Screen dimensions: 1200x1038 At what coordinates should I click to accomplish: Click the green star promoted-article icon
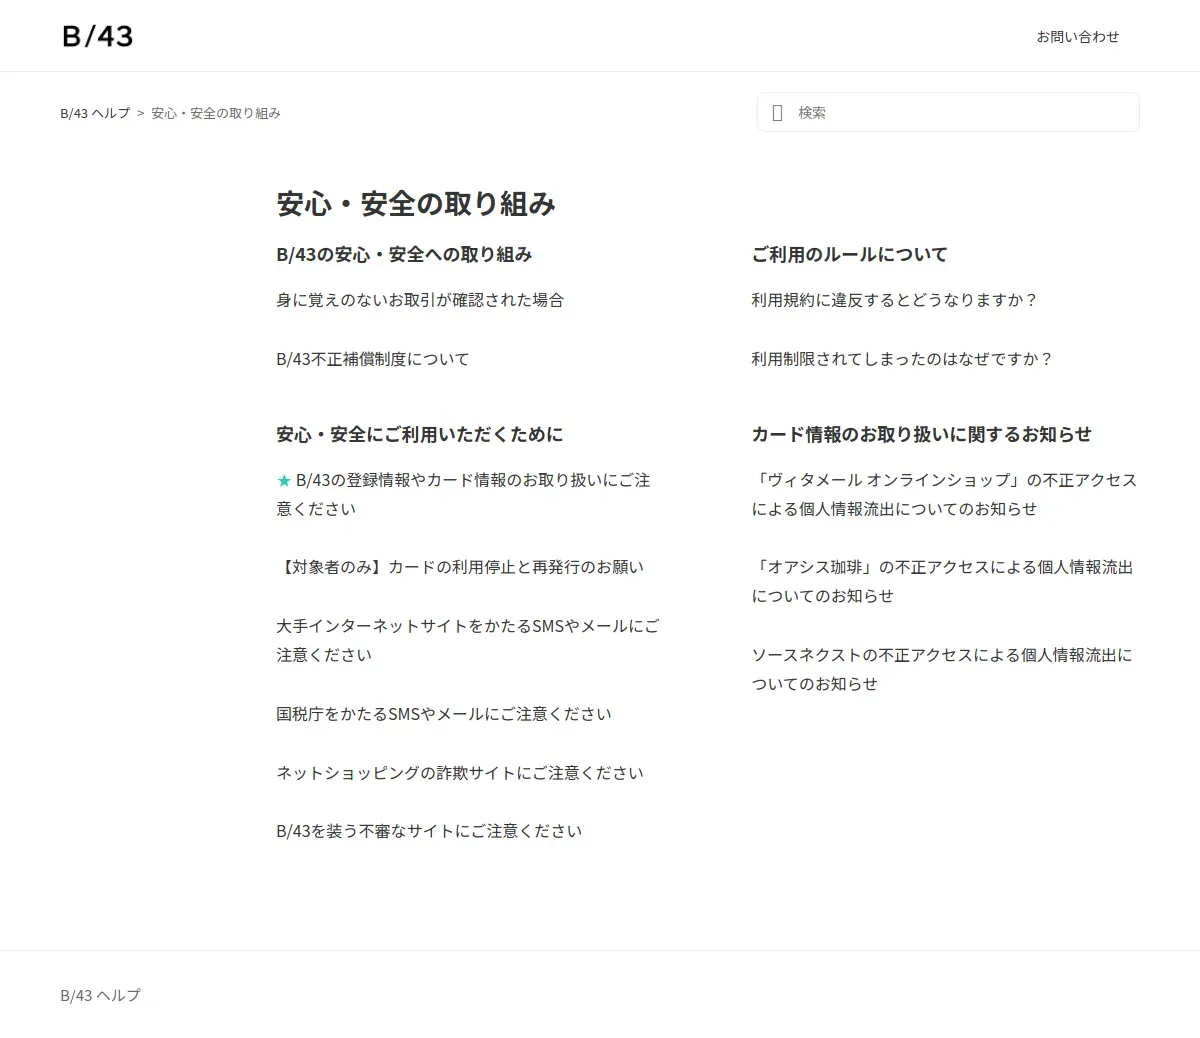tap(284, 481)
